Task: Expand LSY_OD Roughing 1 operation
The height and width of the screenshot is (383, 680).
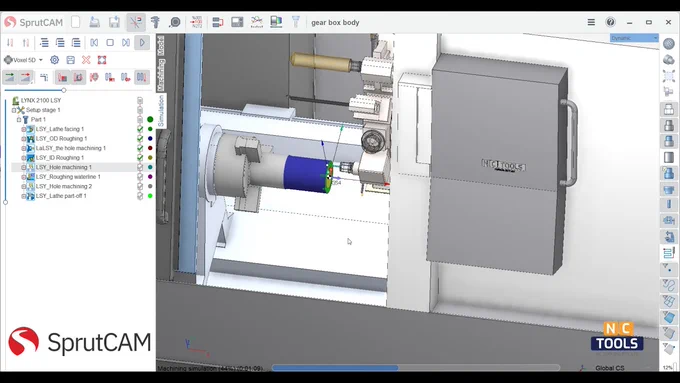Action: 23,139
